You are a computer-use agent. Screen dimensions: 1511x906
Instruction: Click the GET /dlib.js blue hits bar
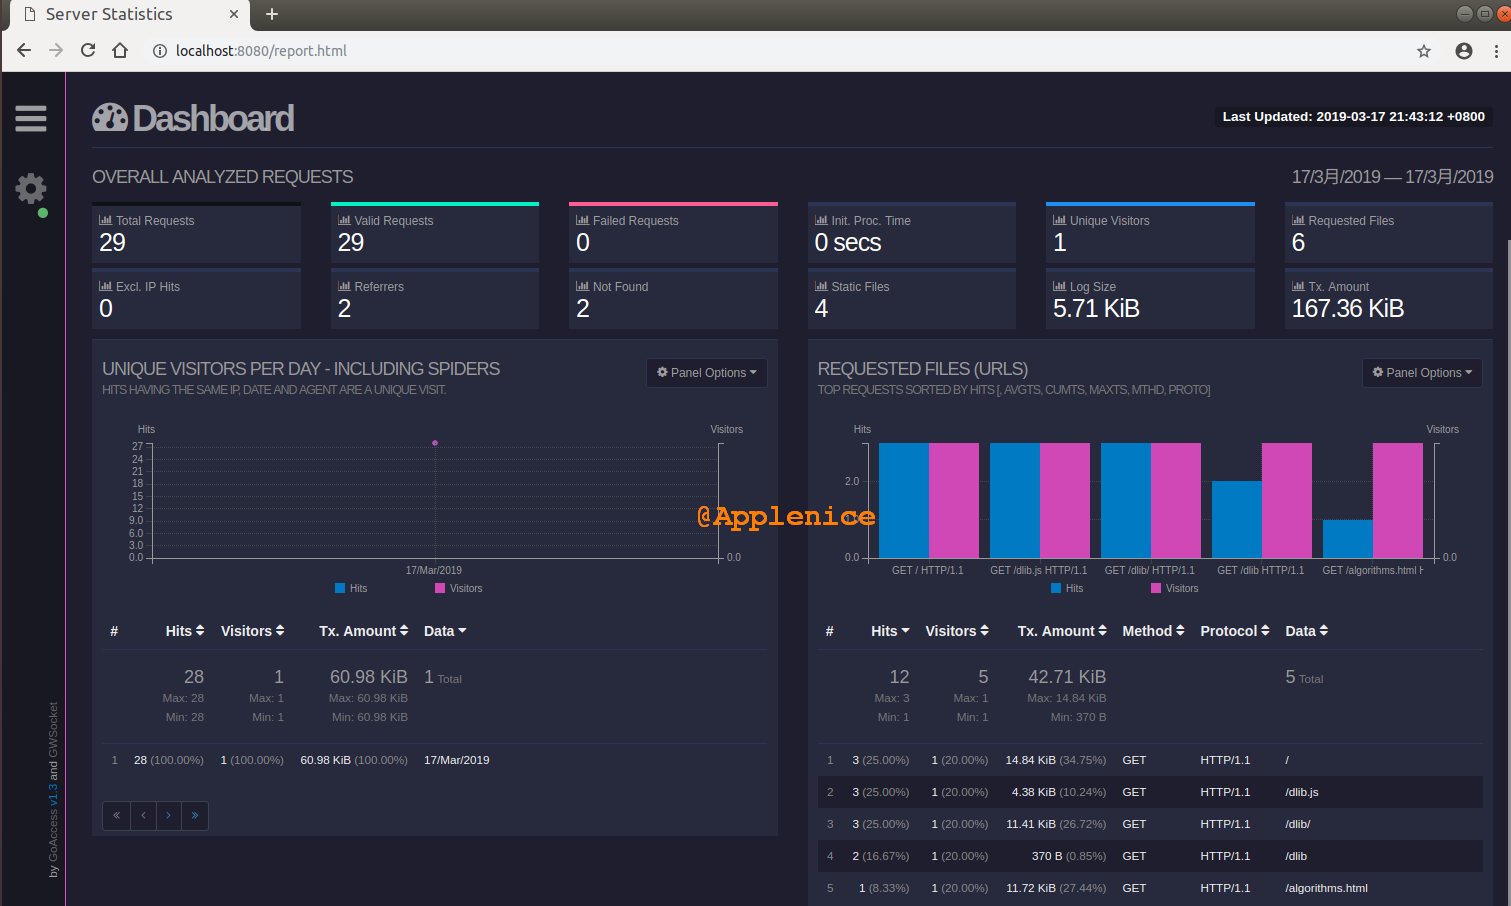tap(1014, 500)
